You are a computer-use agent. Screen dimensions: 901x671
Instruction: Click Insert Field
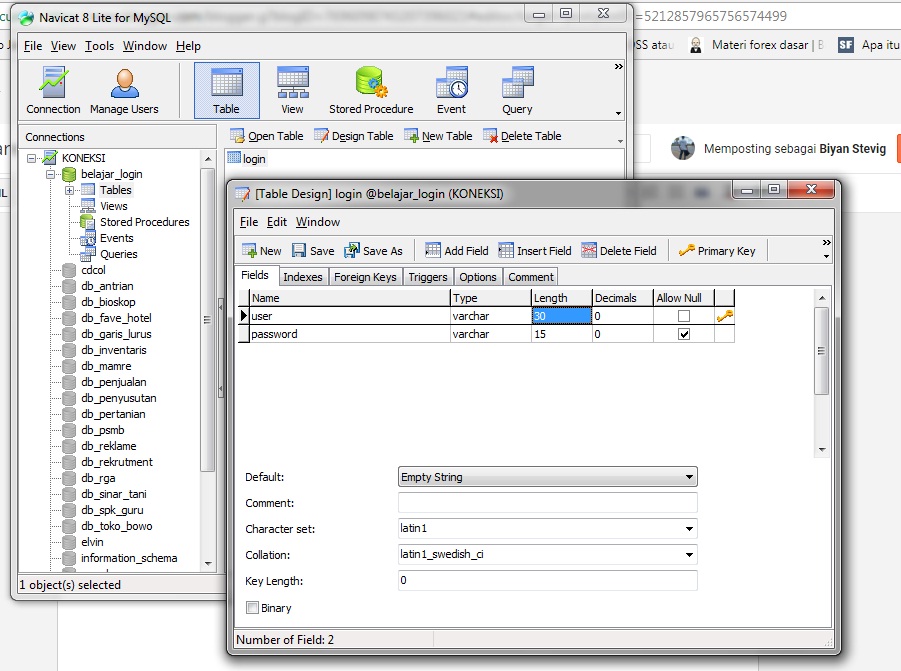click(x=535, y=251)
